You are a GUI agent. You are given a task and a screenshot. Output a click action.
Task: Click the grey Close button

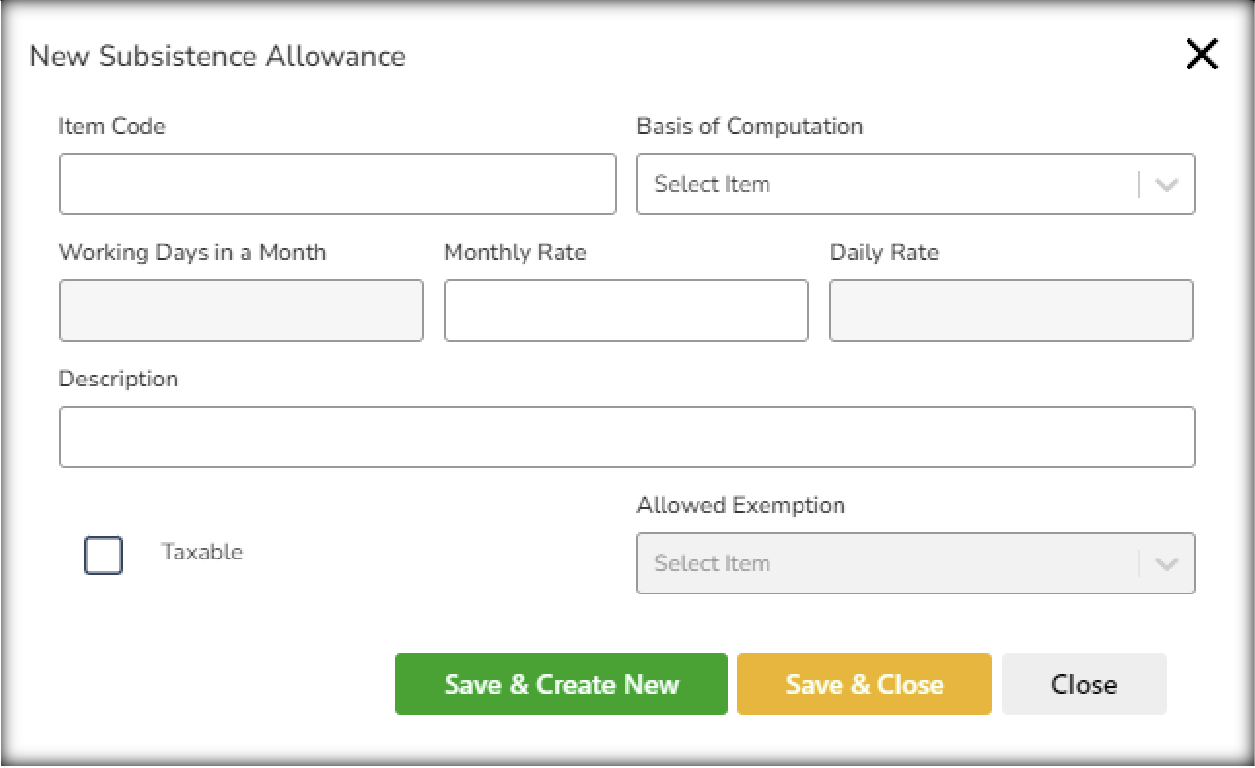[1084, 685]
